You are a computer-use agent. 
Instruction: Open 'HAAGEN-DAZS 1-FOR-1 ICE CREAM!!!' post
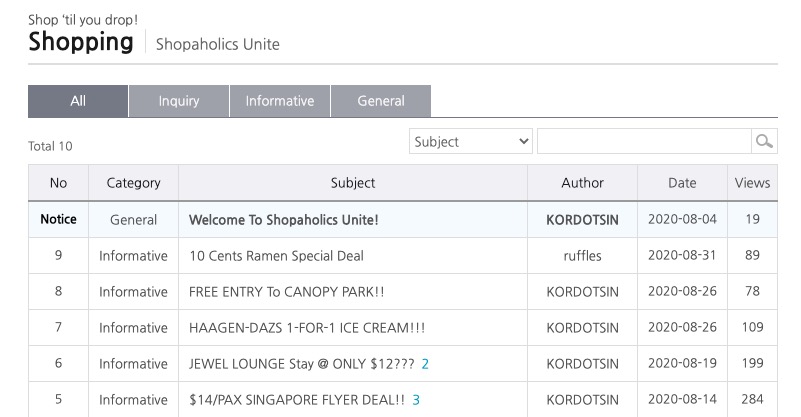pos(304,328)
